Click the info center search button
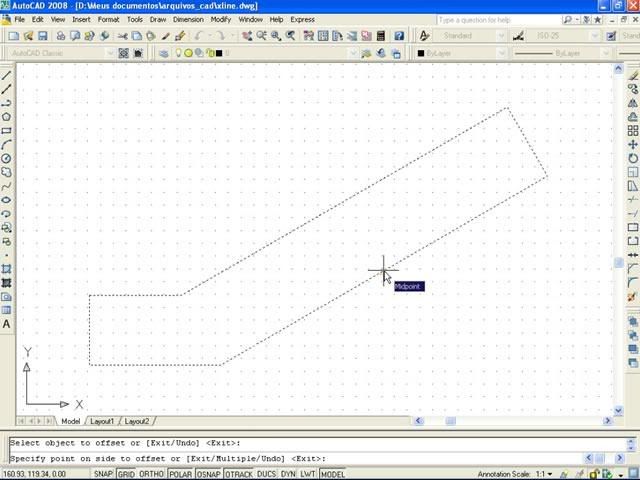The image size is (640, 480). tap(567, 20)
